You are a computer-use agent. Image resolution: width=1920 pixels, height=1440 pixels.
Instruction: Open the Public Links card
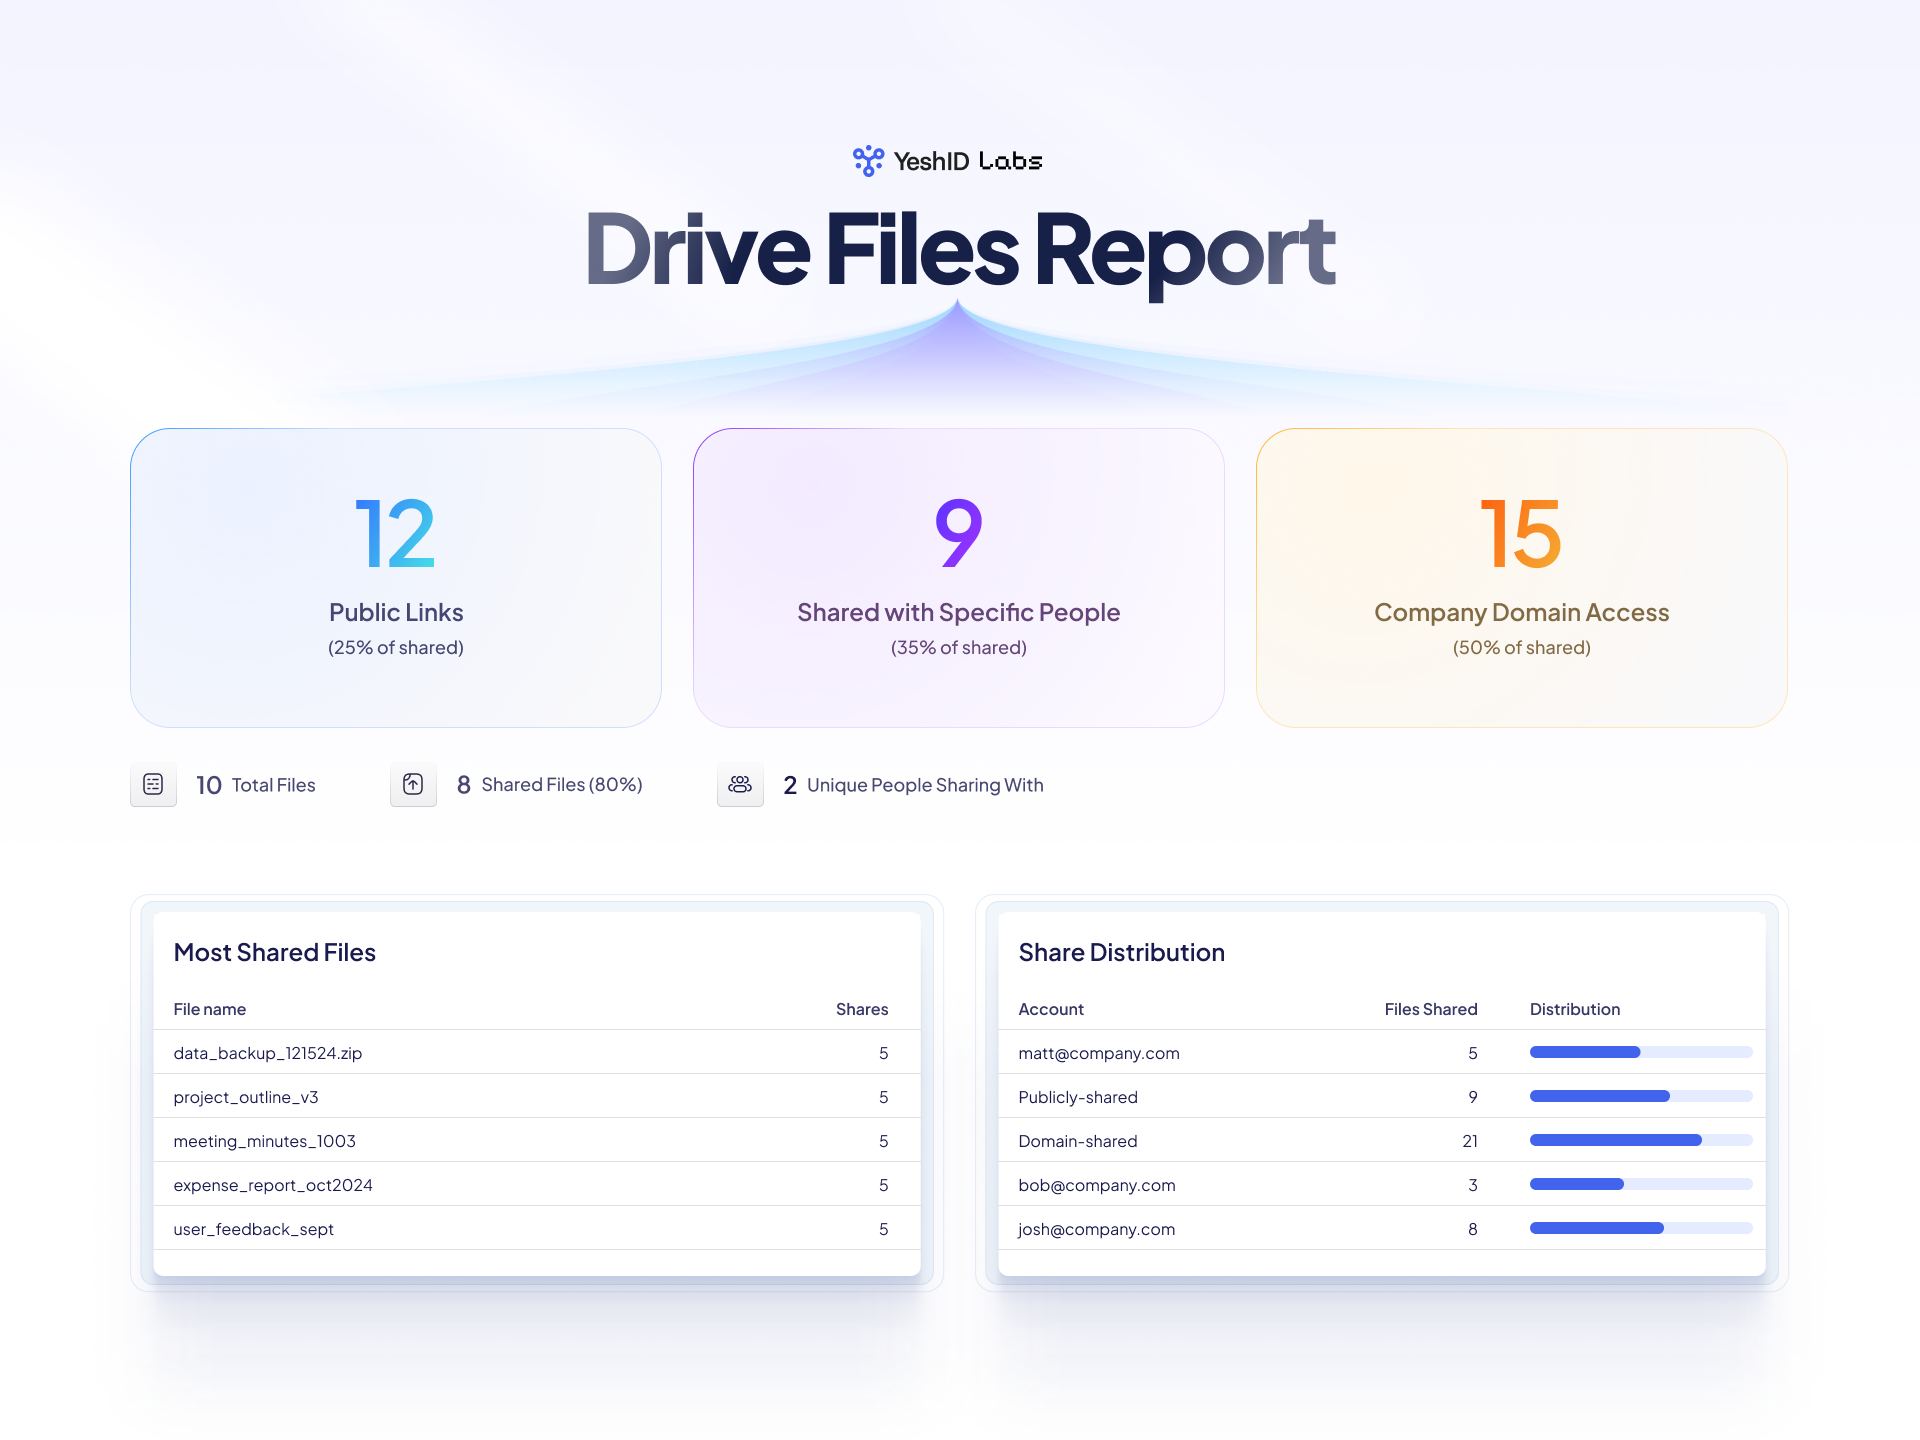tap(396, 578)
